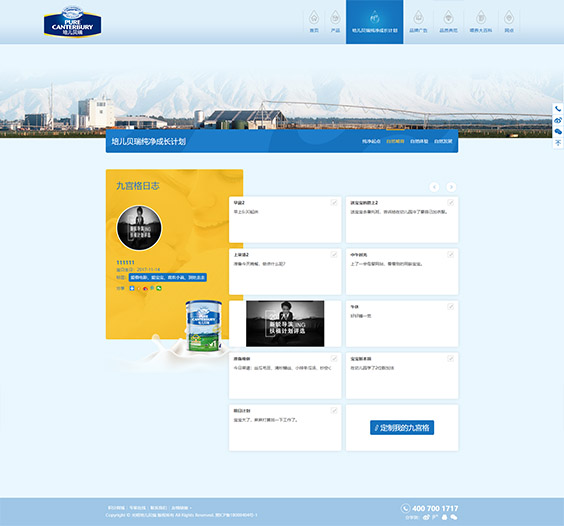The height and width of the screenshot is (526, 564).
Task: Click the Pure Canterbury logo
Action: click(x=72, y=22)
